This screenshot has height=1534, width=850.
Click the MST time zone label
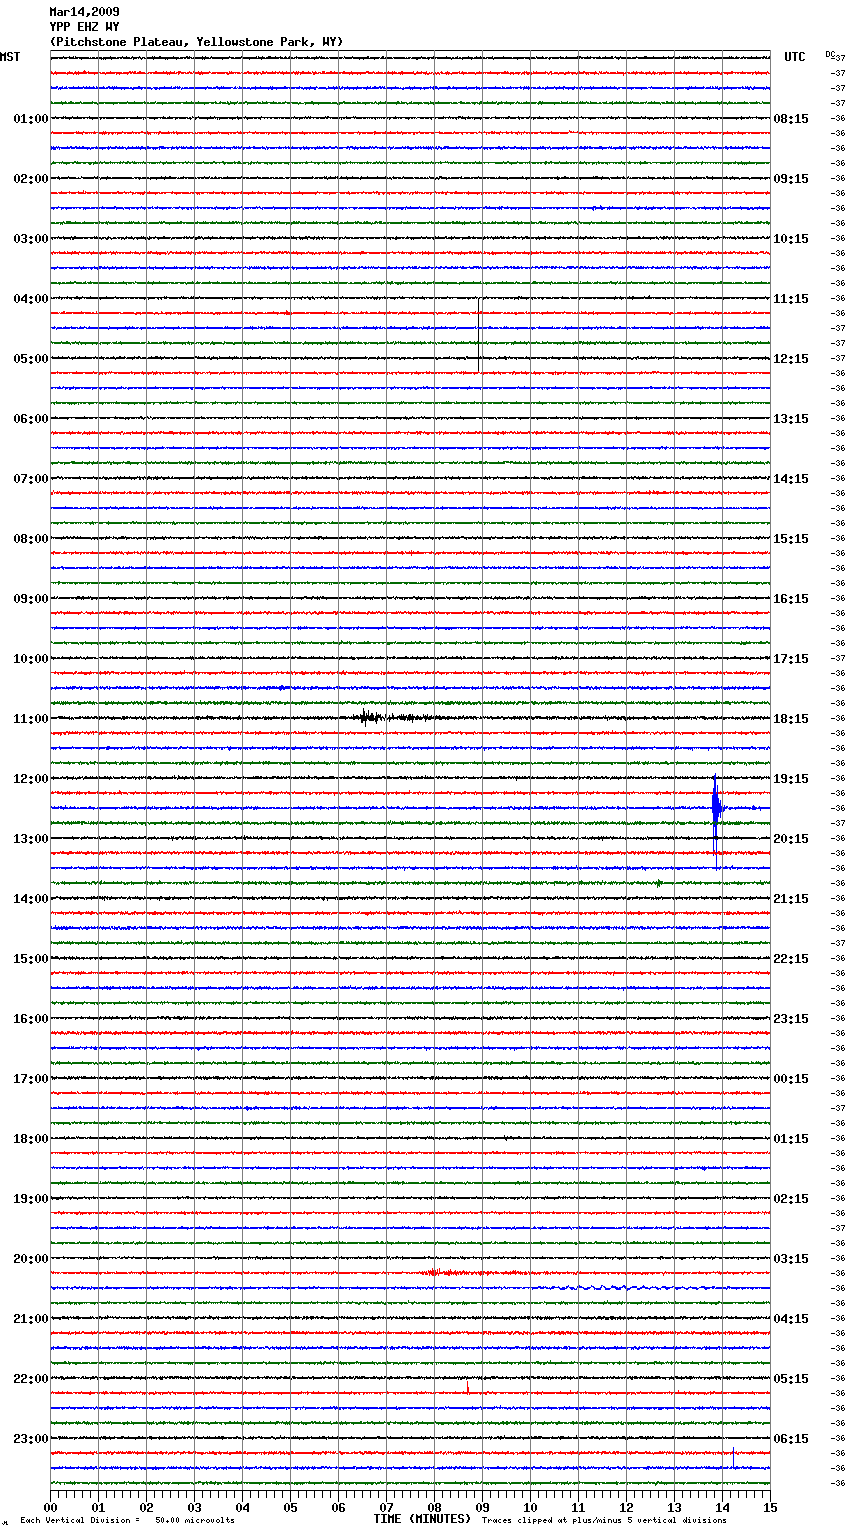click(x=10, y=57)
